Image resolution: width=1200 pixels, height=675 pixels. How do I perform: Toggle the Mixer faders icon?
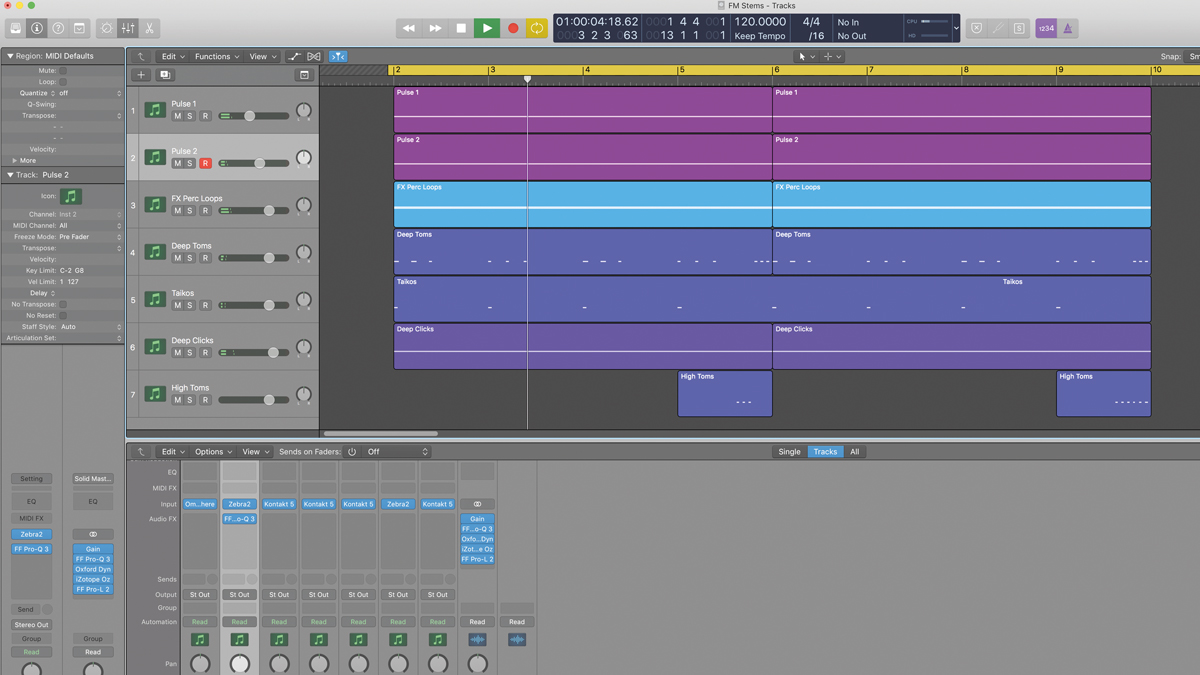coord(128,29)
